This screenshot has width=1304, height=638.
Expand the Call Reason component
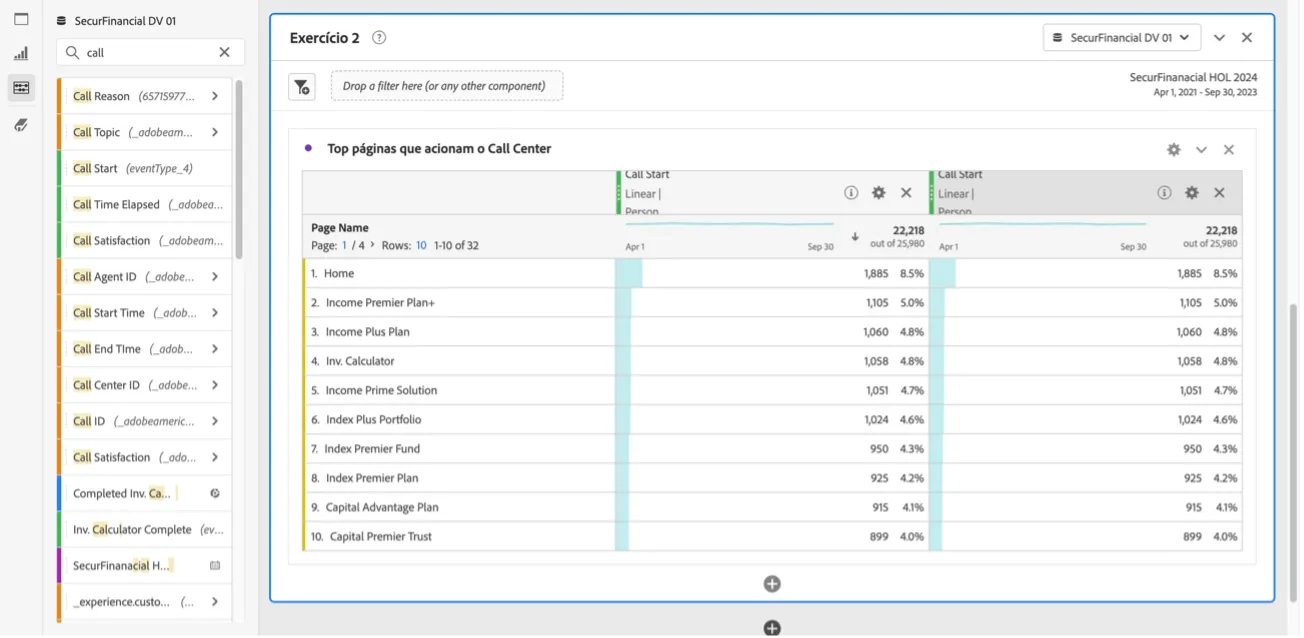point(215,97)
